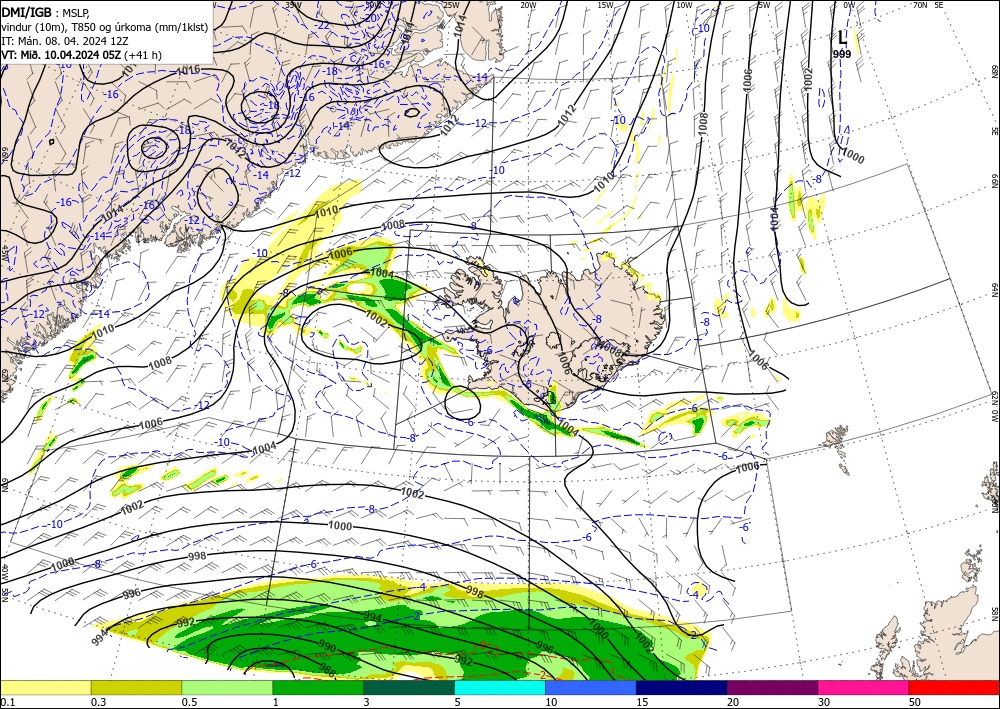Click the '-22' temperature contour label
Viewport: 1000px width, 709px height.
click(x=323, y=26)
